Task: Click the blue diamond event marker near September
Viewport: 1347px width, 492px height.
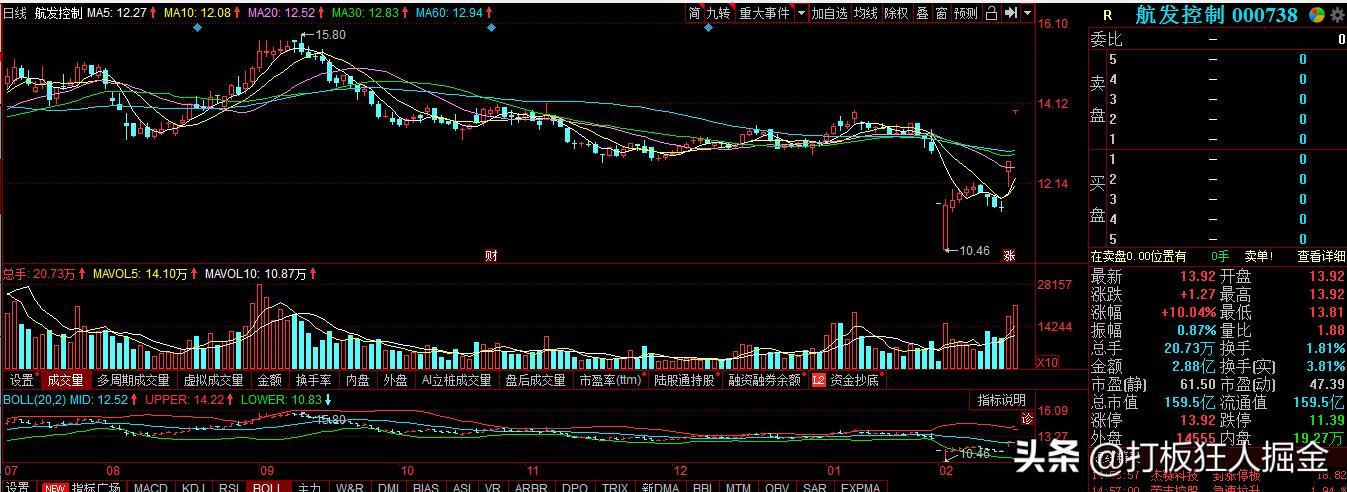Action: pos(196,28)
